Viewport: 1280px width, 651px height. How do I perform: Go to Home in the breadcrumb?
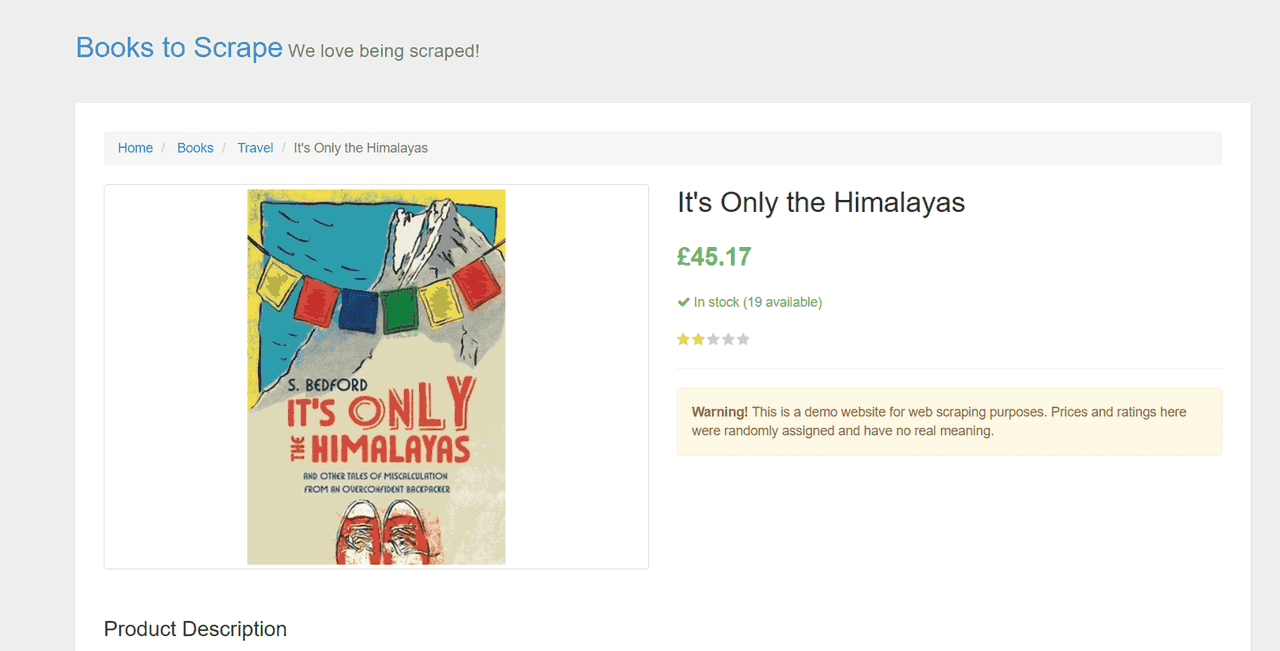click(135, 148)
